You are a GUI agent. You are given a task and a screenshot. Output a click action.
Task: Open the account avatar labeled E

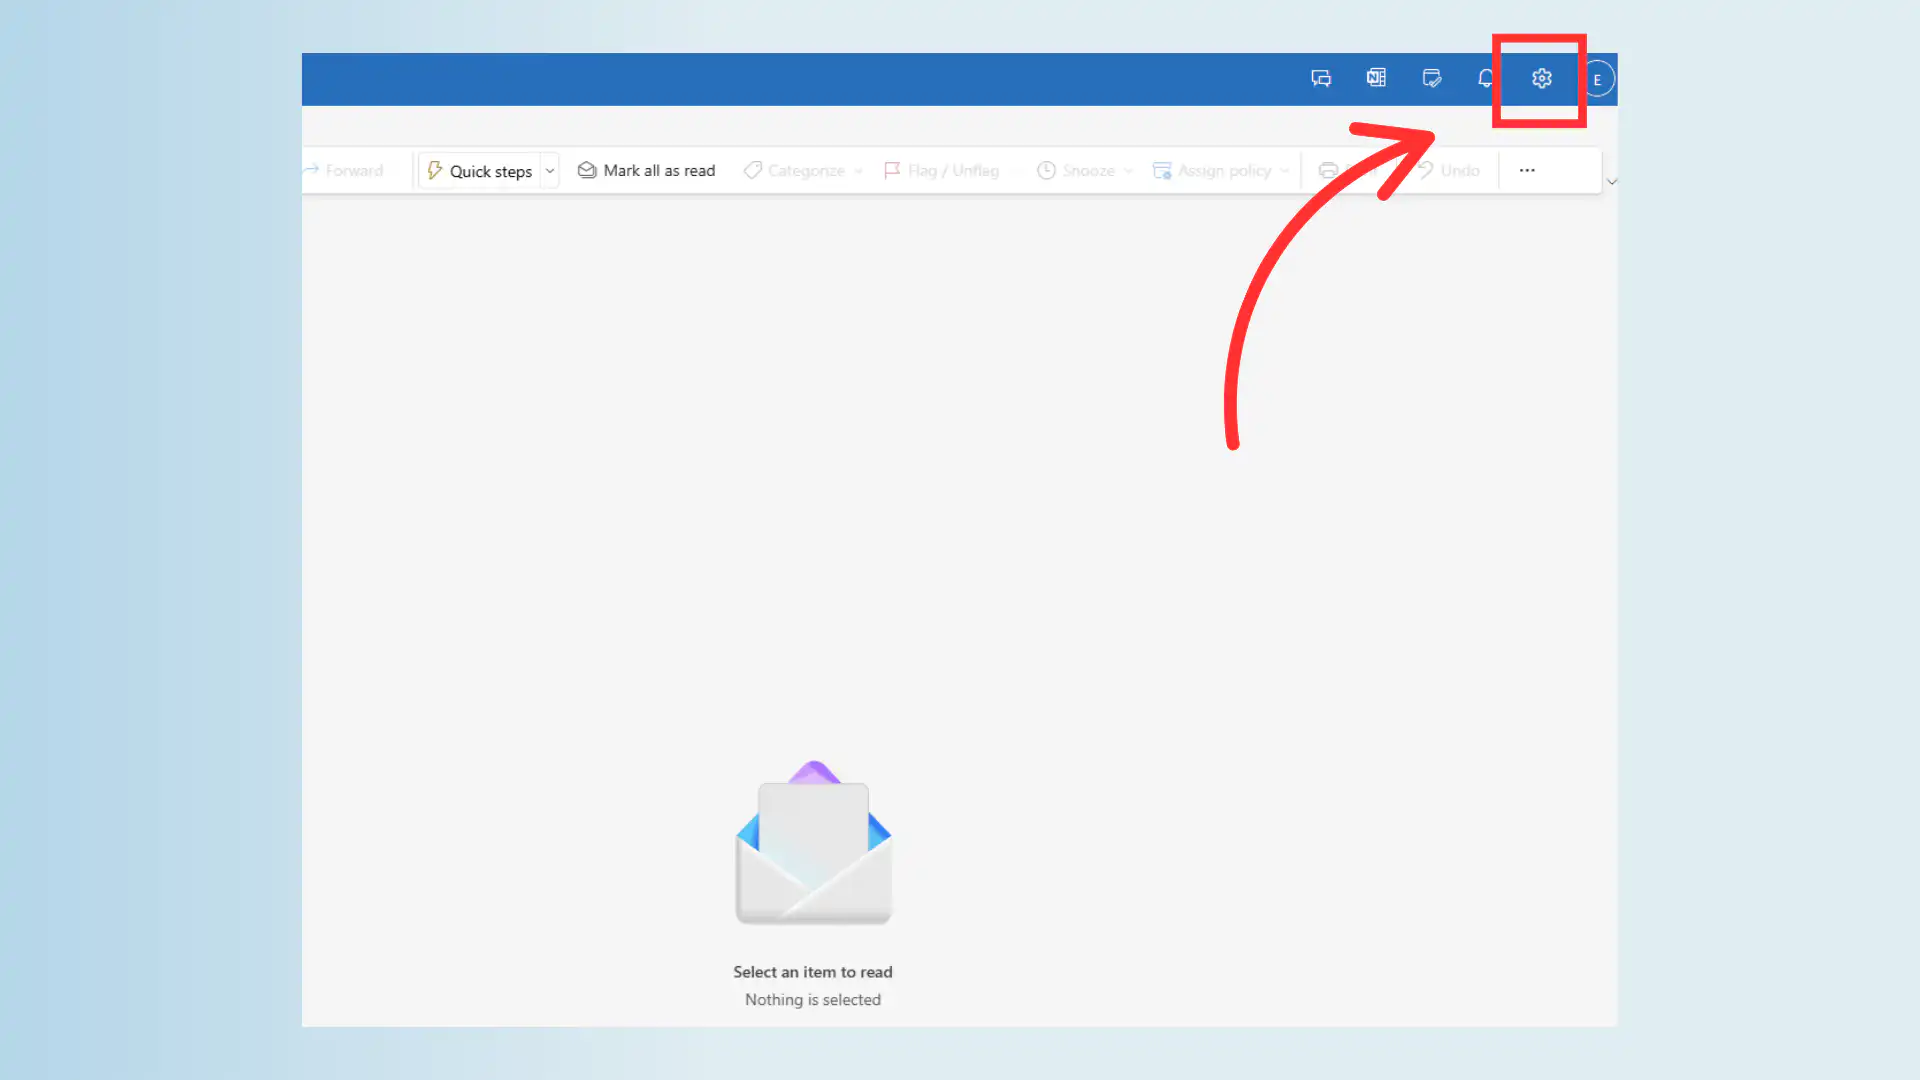pos(1598,78)
